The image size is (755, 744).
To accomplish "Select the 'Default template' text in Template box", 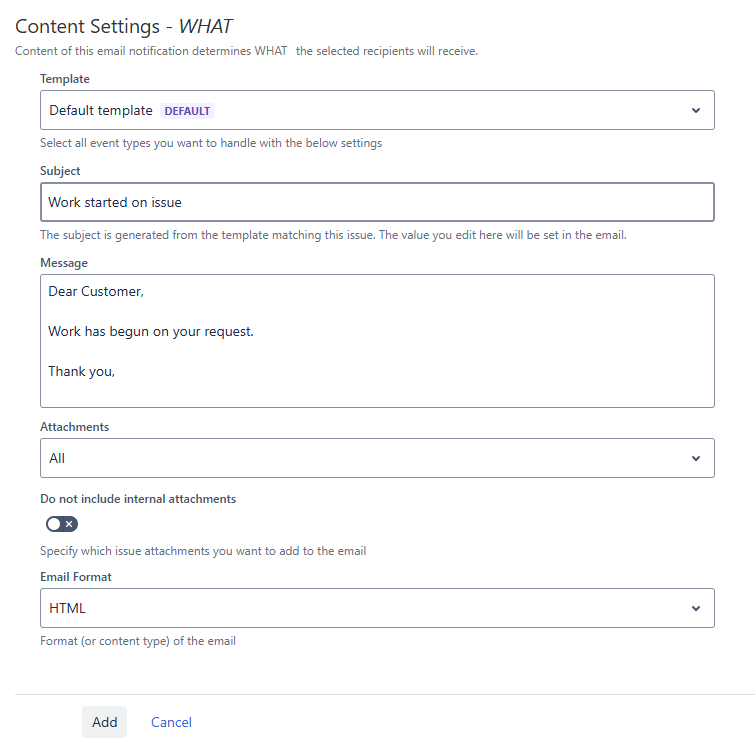I will tap(101, 111).
